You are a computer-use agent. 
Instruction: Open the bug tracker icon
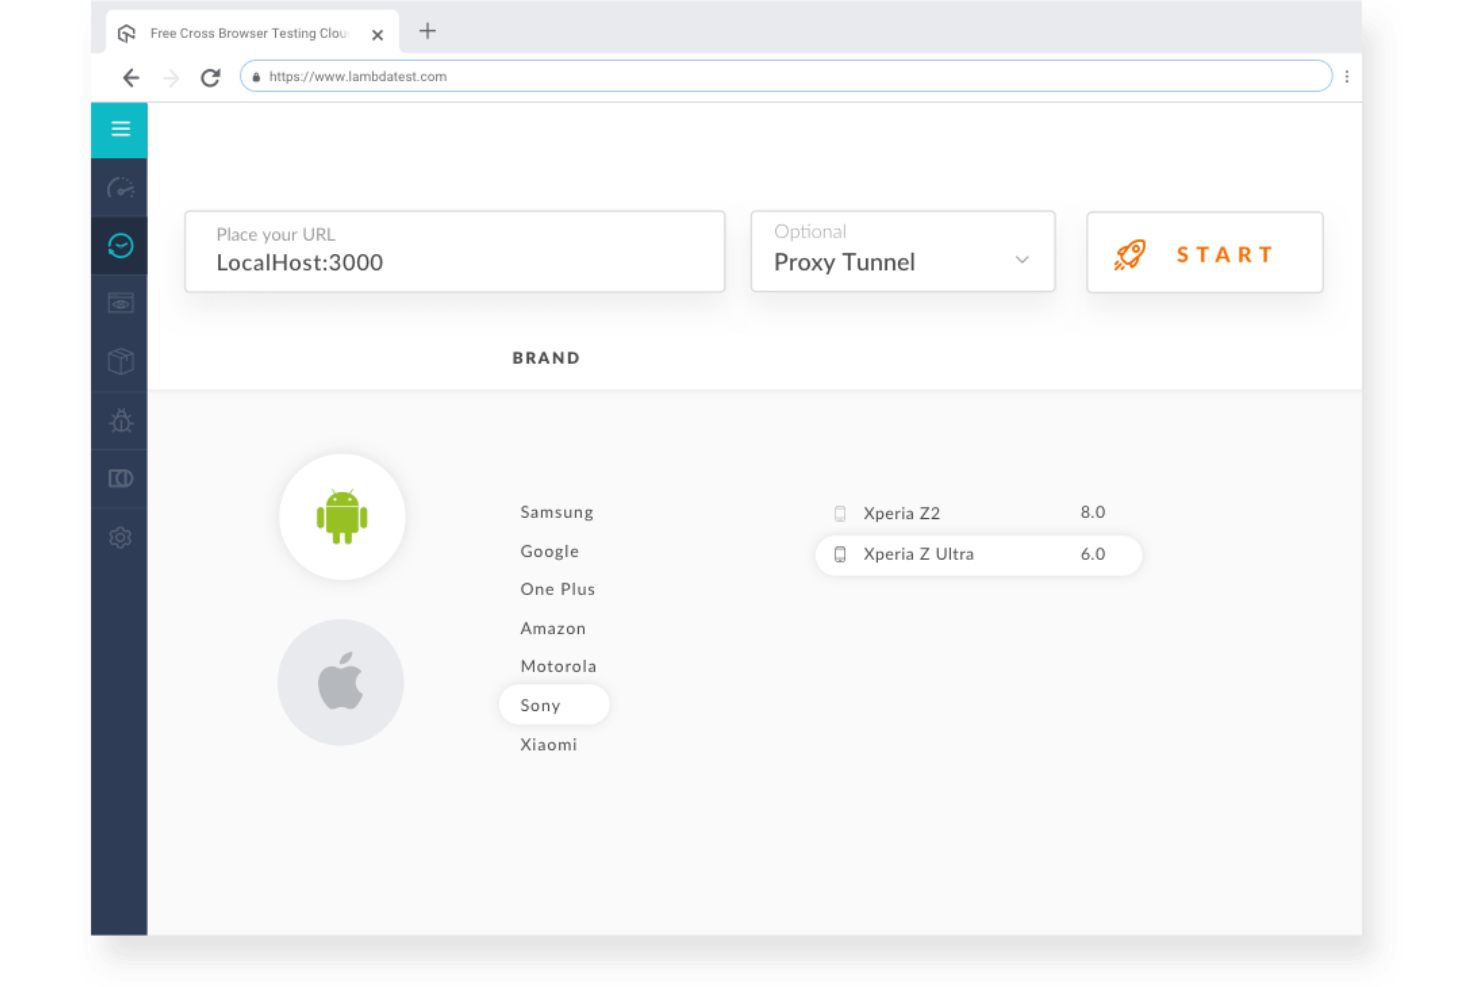click(x=119, y=420)
